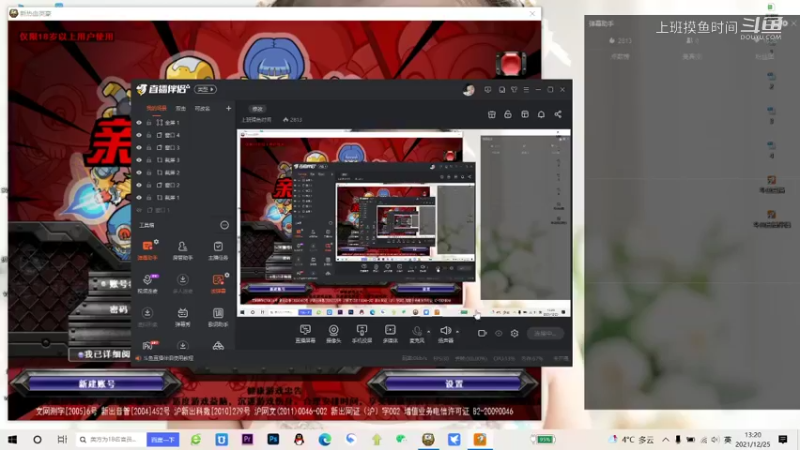
Task: Show hidden system tray icons chevron
Action: click(666, 439)
